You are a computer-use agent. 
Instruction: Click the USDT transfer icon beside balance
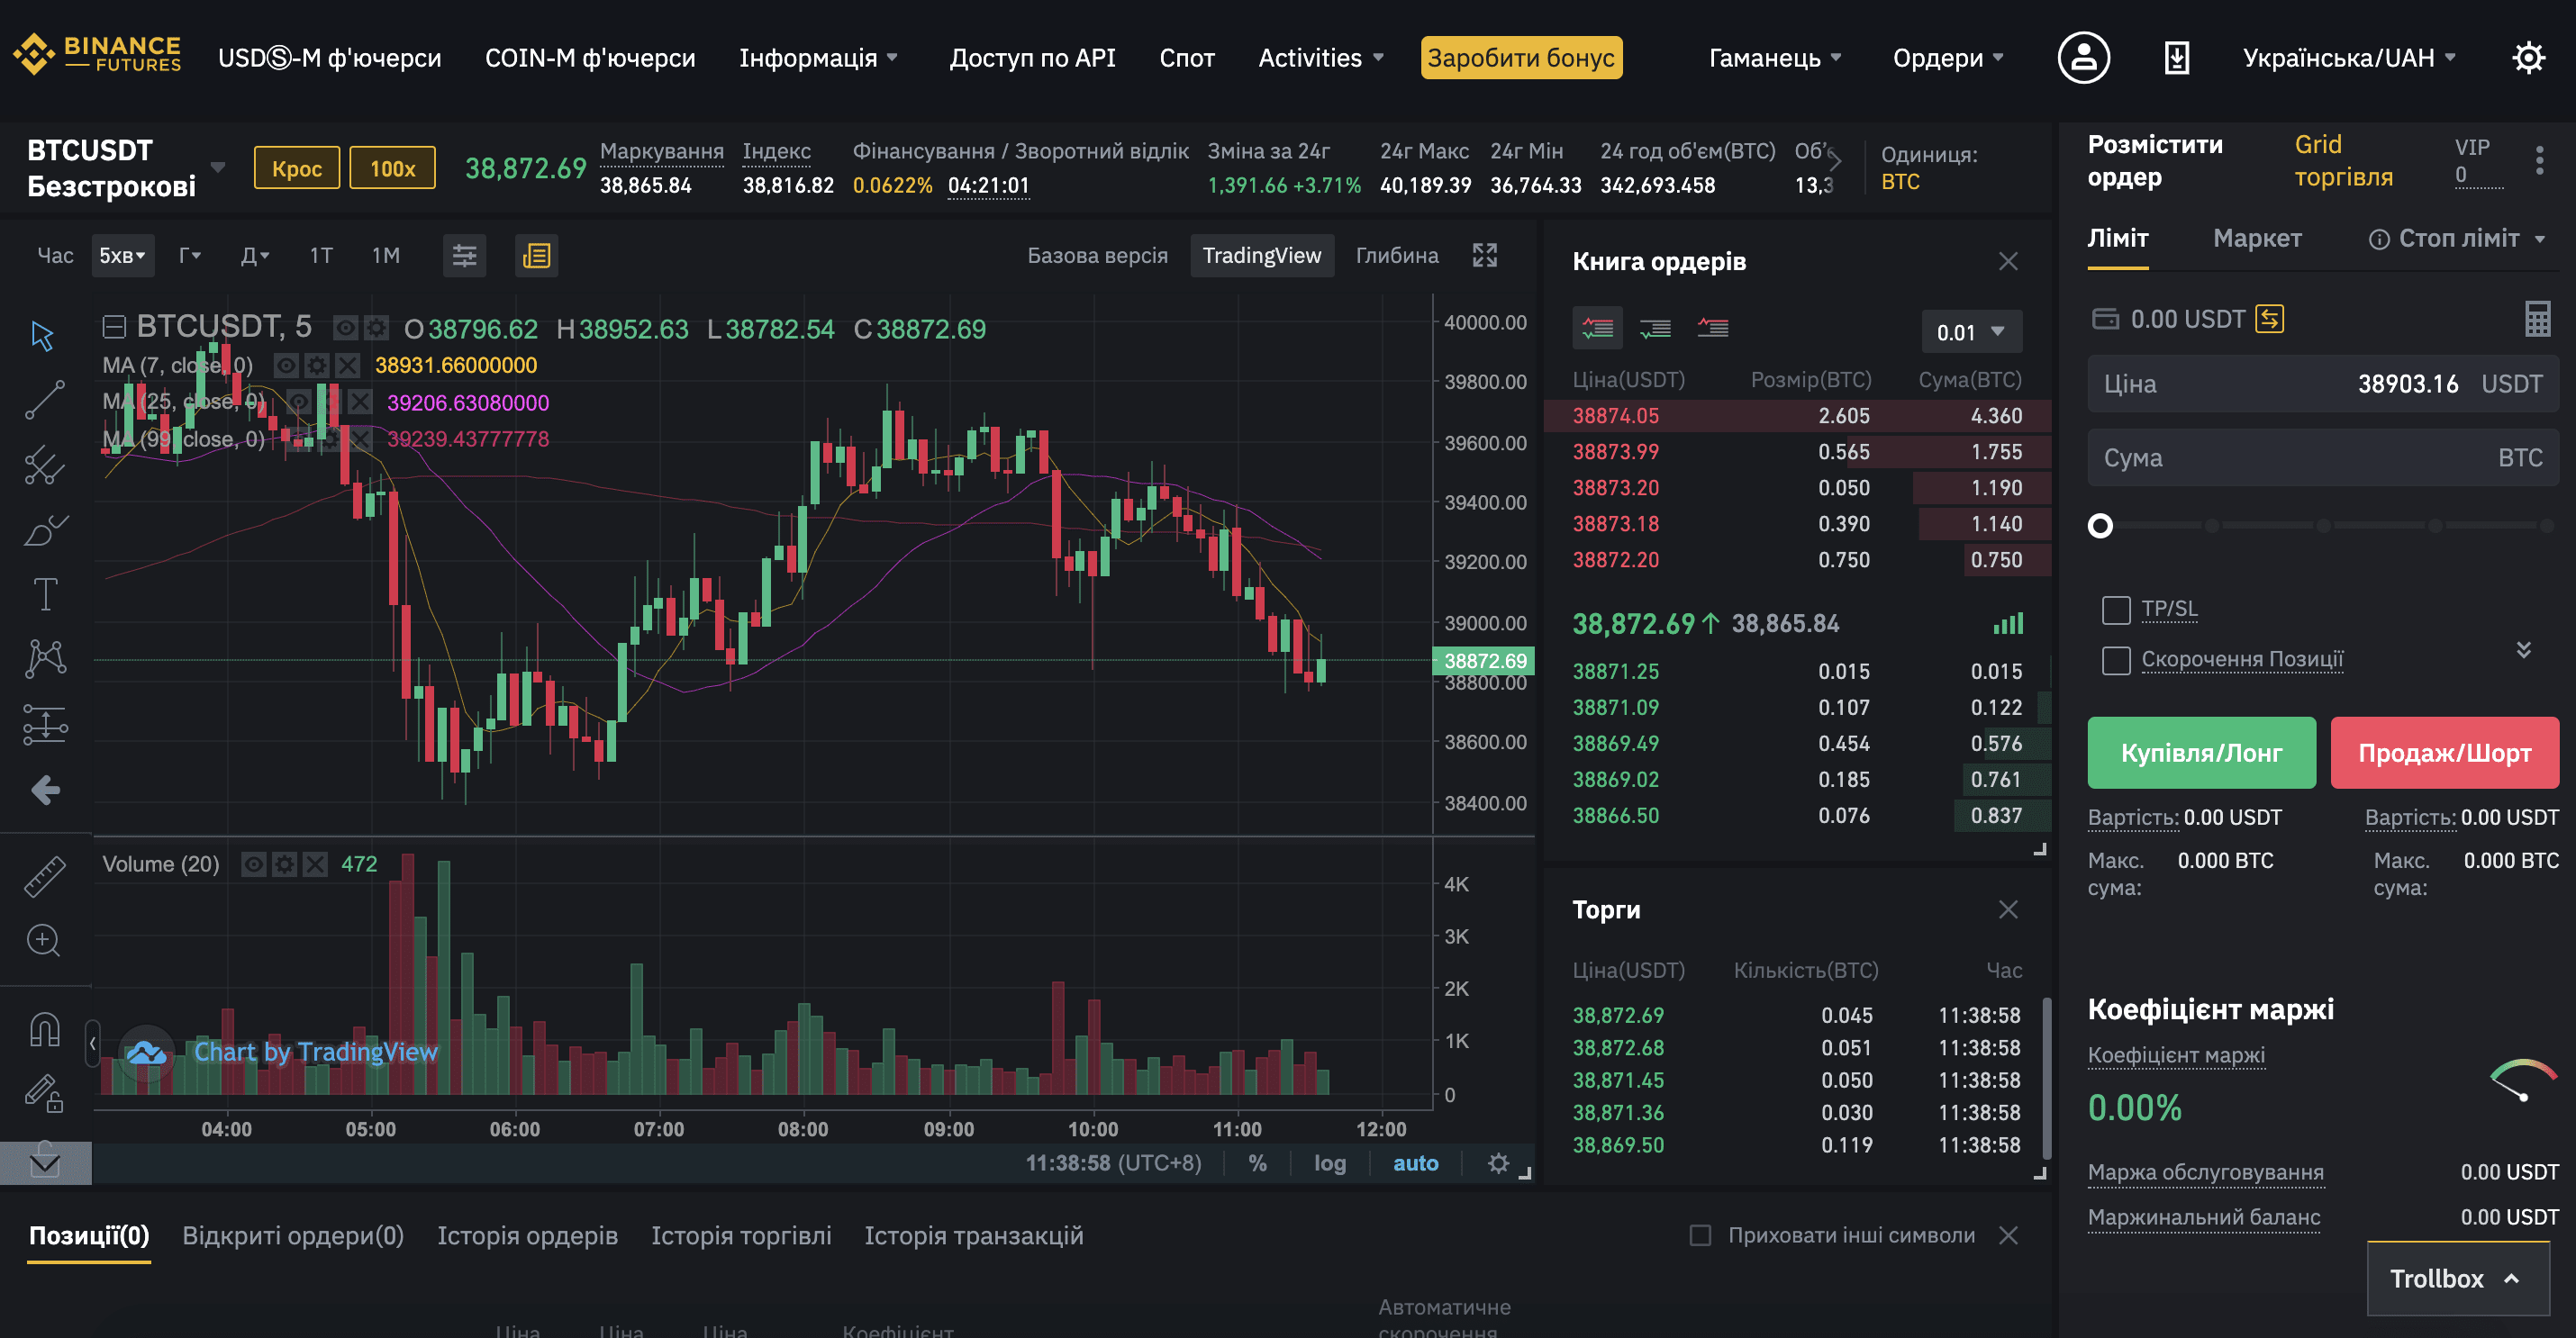(2269, 319)
